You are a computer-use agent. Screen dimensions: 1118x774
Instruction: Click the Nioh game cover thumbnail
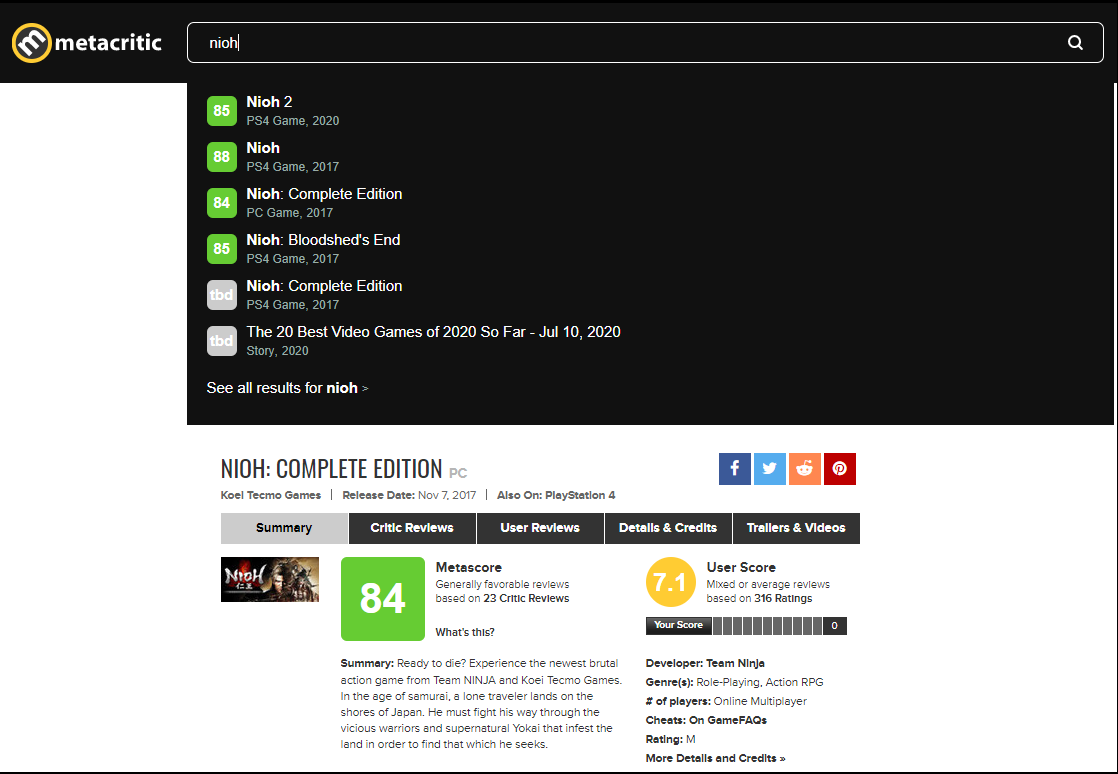(270, 579)
